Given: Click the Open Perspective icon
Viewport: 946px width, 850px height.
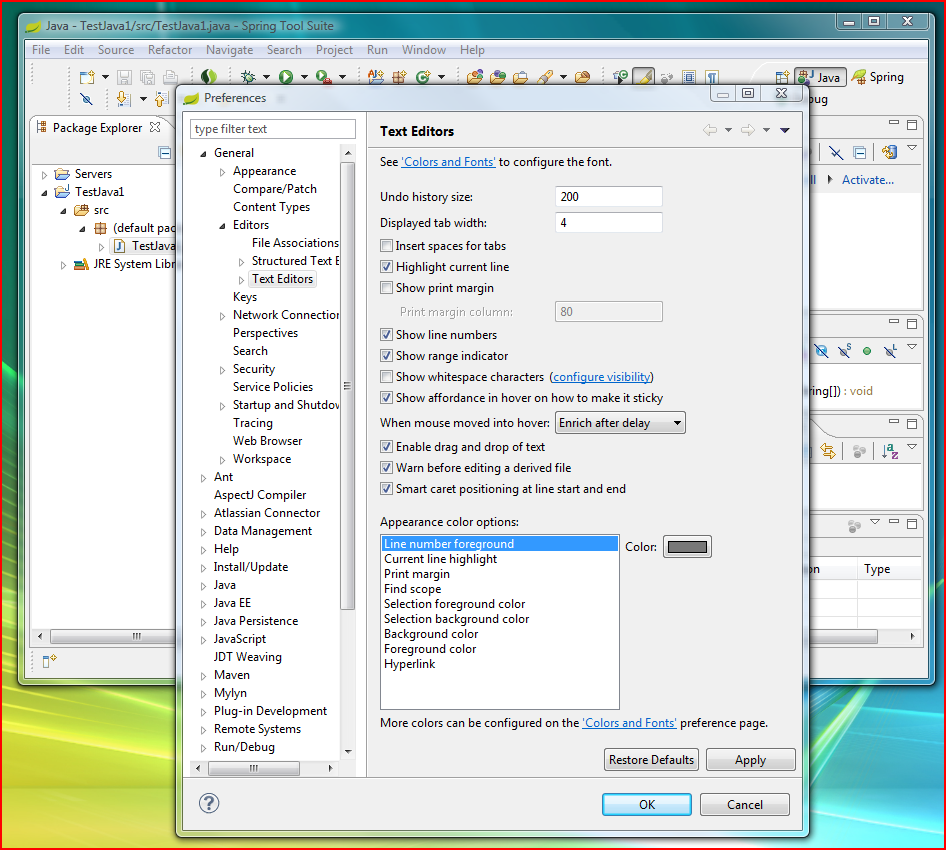Looking at the screenshot, I should click(782, 77).
